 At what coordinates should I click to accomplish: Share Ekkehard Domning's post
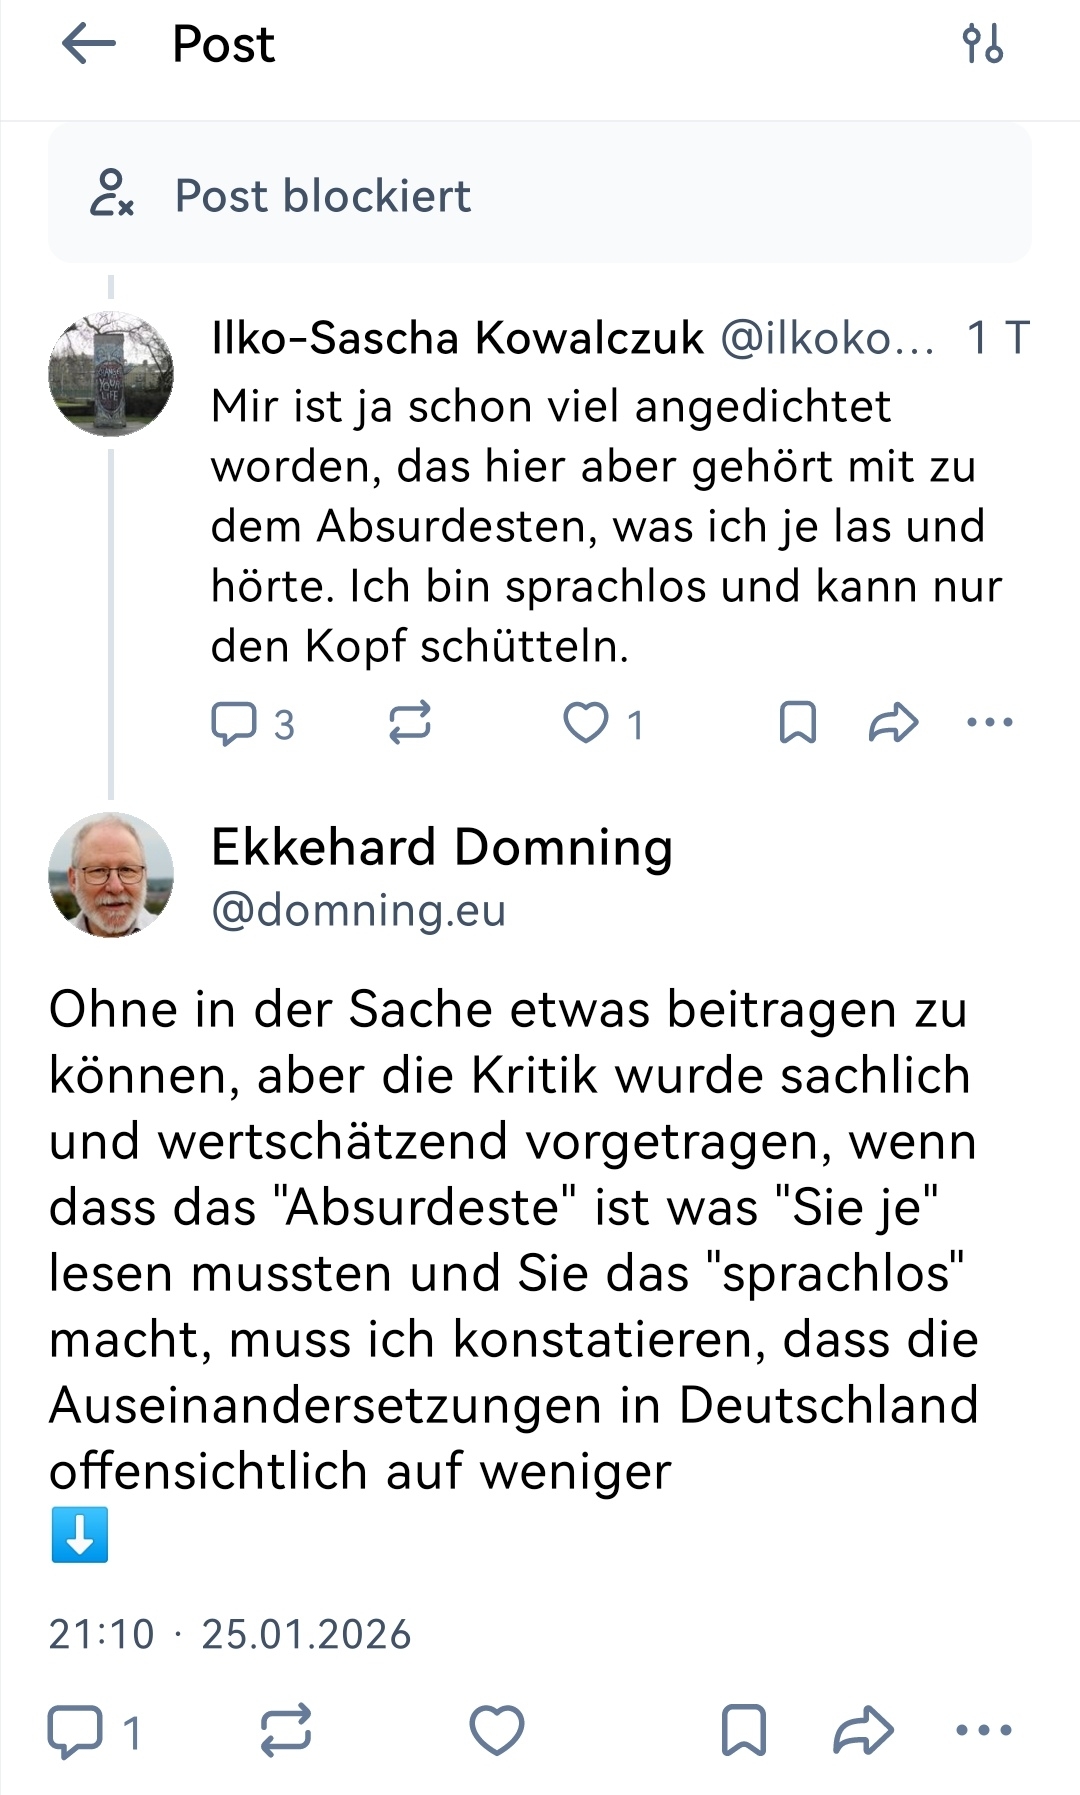coord(863,1731)
